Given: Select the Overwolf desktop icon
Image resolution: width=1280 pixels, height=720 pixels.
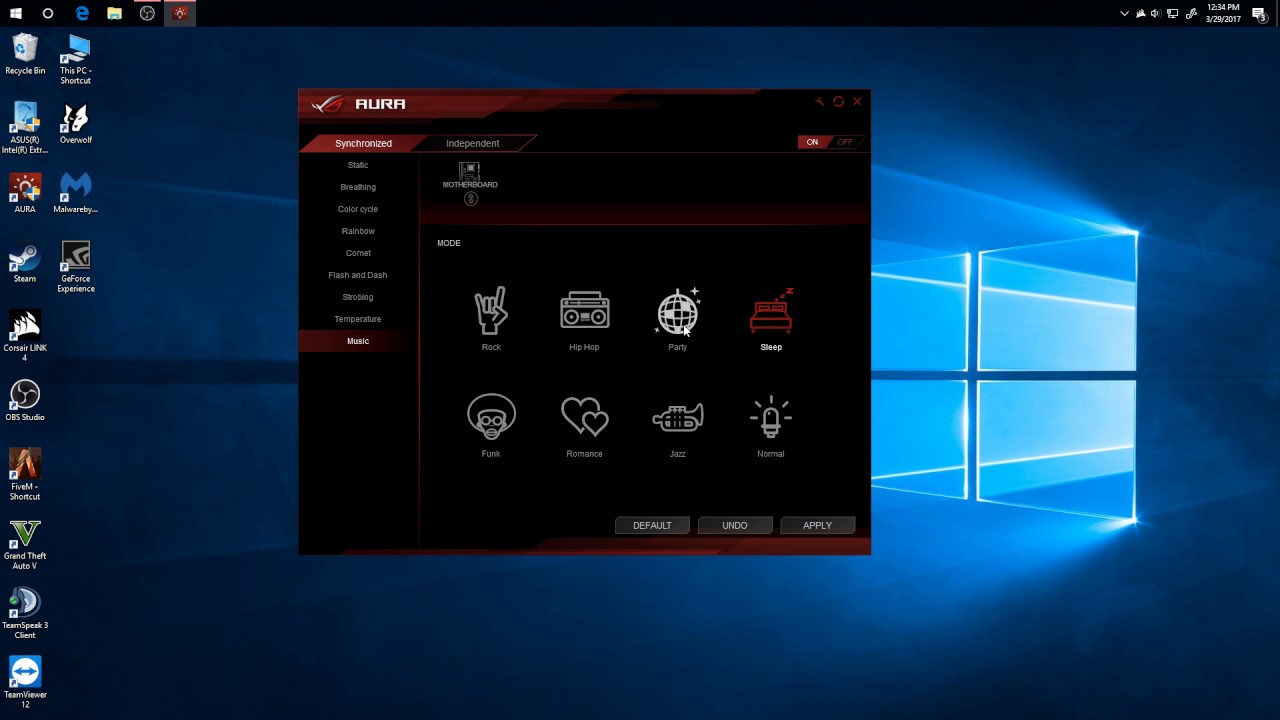Looking at the screenshot, I should 75,123.
